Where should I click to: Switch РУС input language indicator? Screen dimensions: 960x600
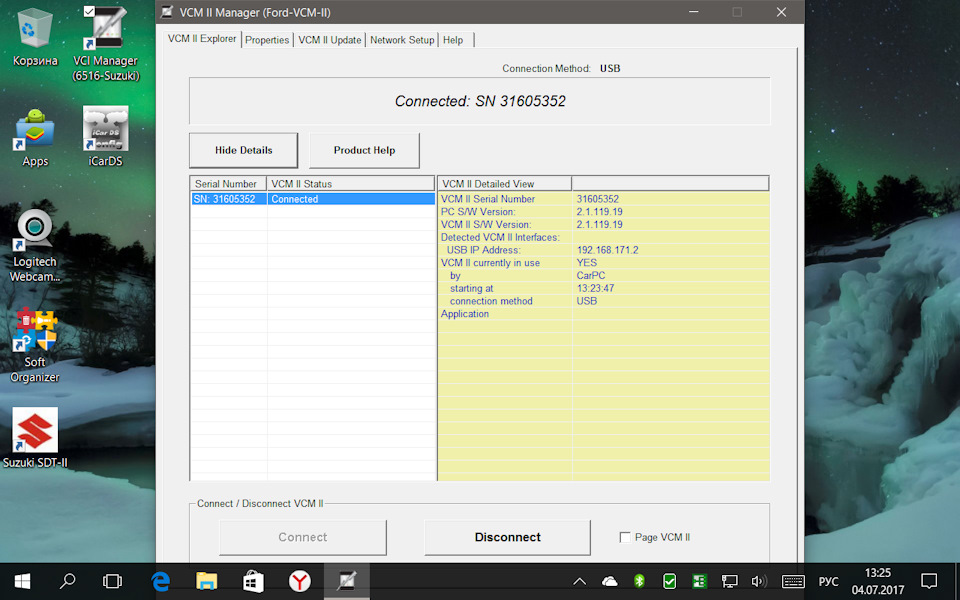828,581
